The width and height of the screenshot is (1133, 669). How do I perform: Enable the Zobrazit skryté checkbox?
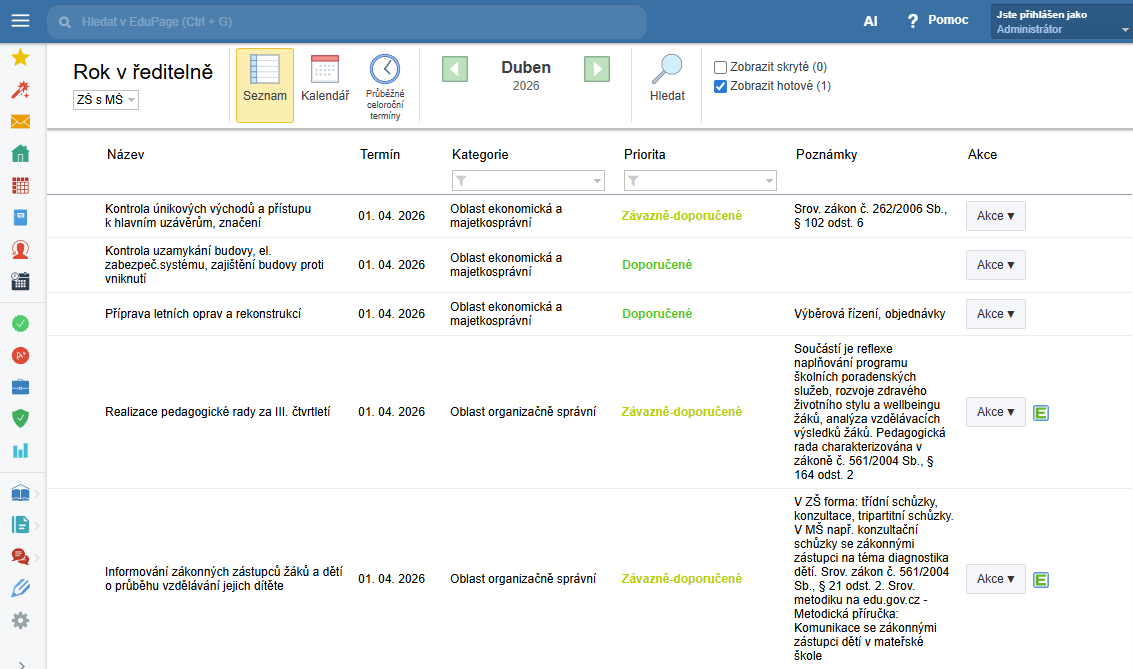coord(720,67)
